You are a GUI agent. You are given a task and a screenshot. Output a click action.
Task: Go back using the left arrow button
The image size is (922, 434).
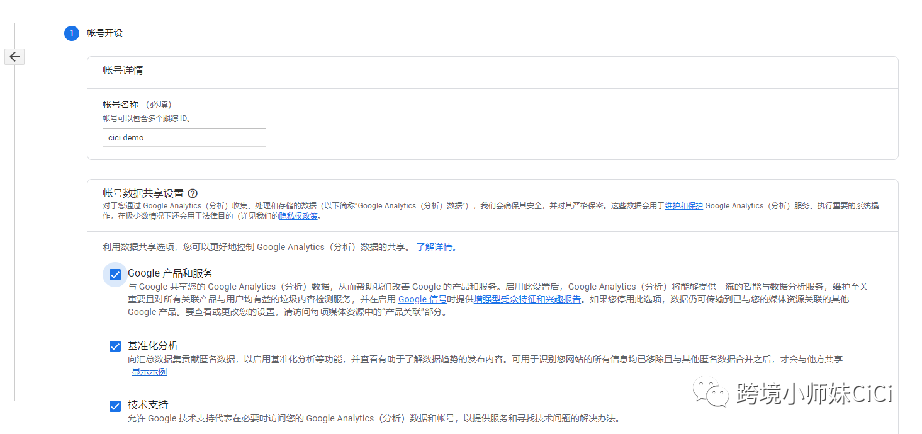15,56
